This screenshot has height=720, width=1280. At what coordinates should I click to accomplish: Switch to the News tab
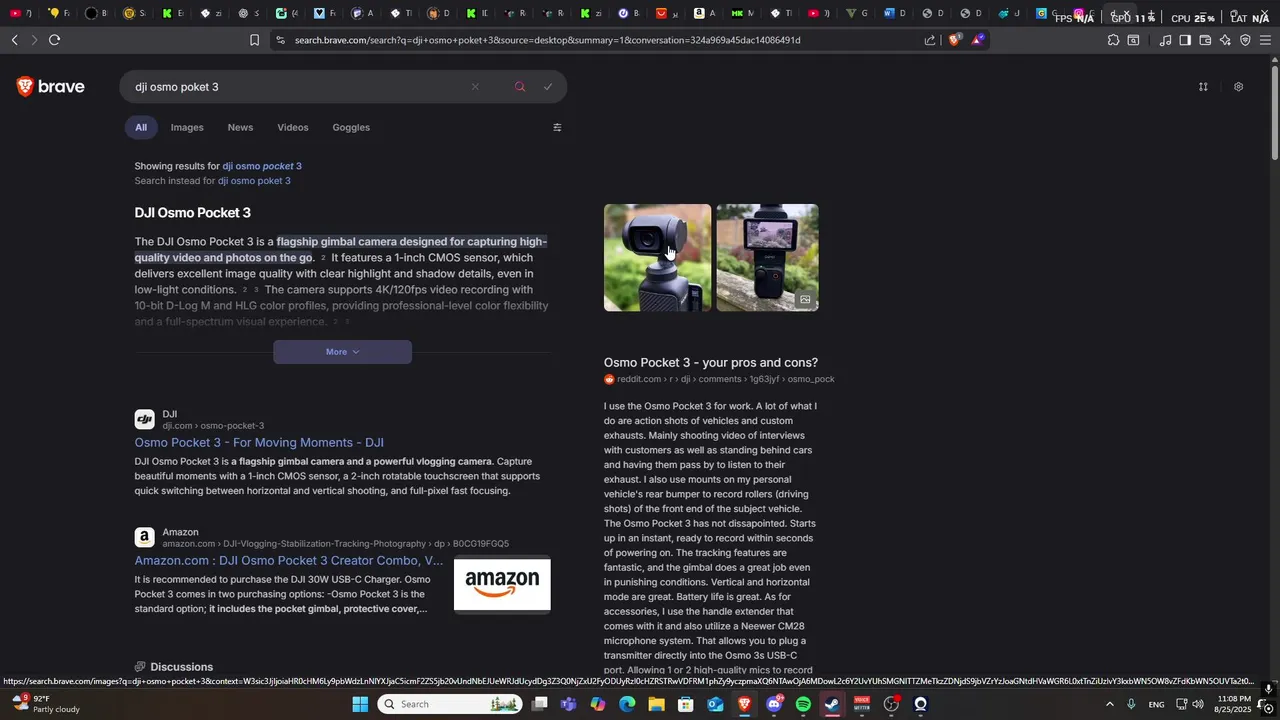(240, 127)
